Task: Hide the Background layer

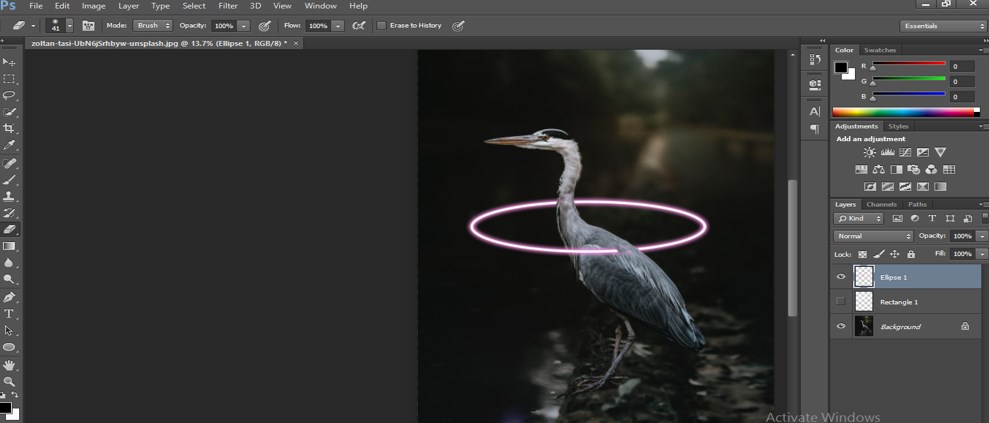Action: point(840,327)
